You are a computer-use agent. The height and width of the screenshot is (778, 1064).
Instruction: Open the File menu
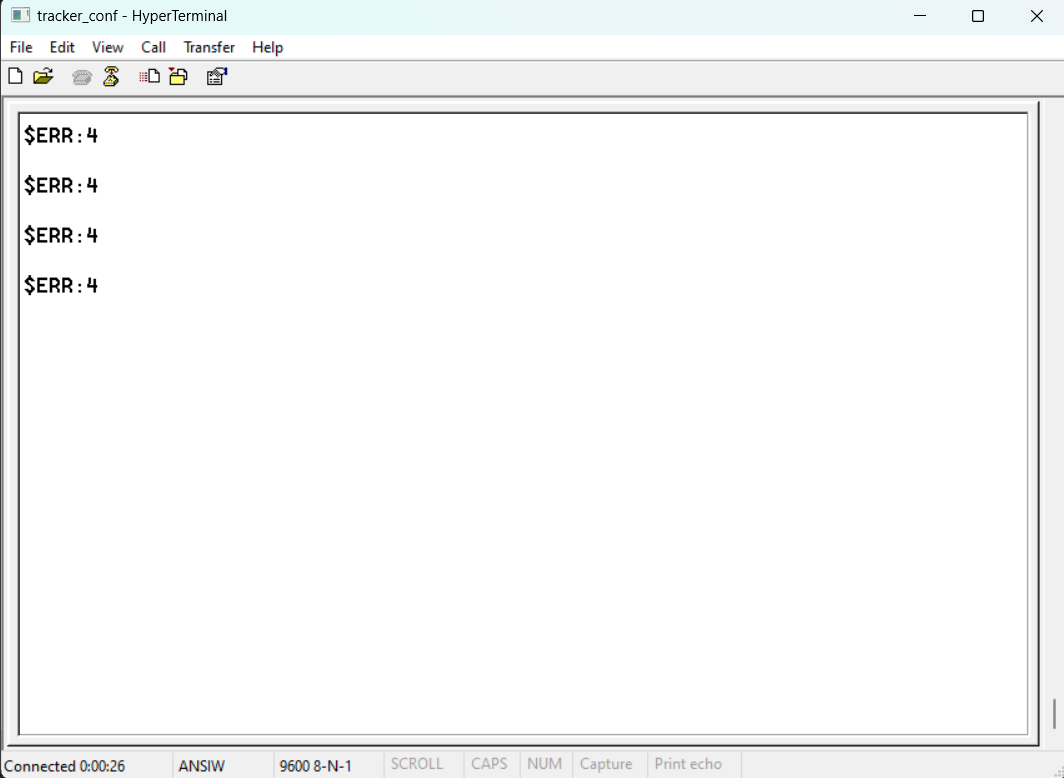coord(21,47)
